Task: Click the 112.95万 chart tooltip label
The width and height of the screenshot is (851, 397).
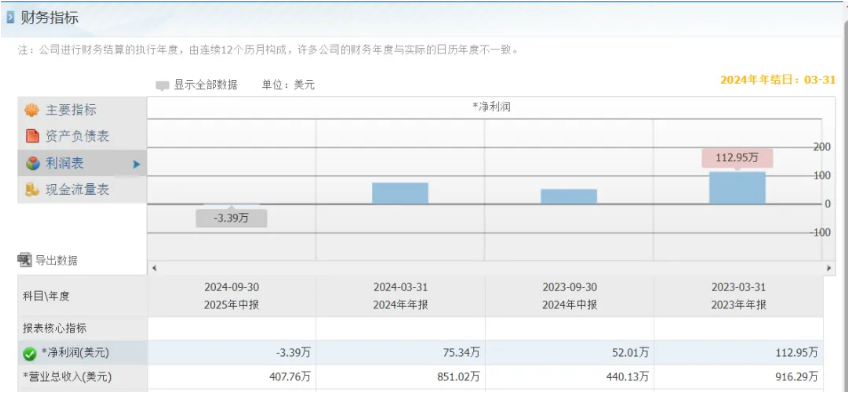Action: coord(737,157)
